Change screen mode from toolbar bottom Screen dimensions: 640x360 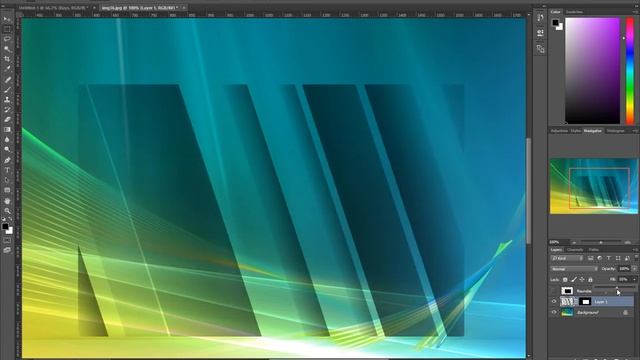7,250
